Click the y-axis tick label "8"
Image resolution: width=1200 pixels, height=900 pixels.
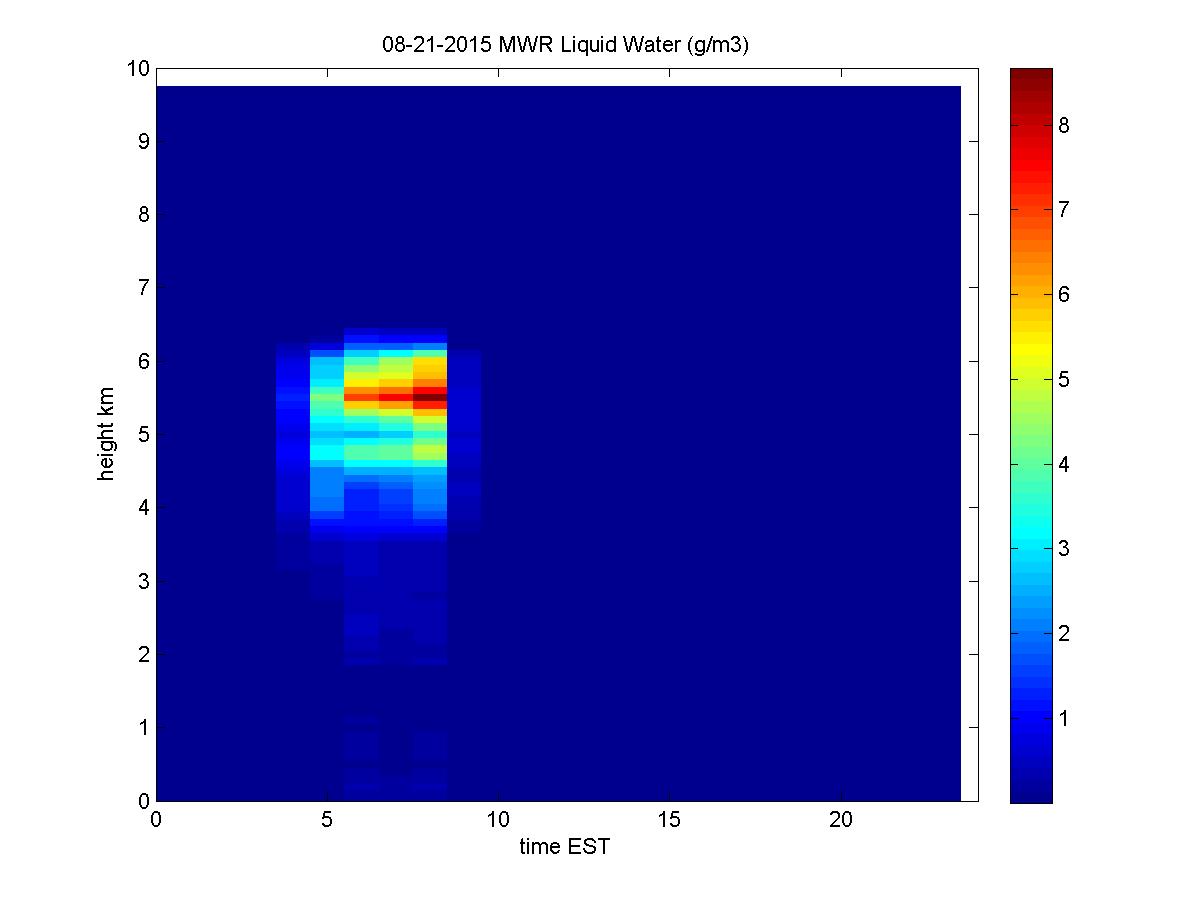pos(143,215)
